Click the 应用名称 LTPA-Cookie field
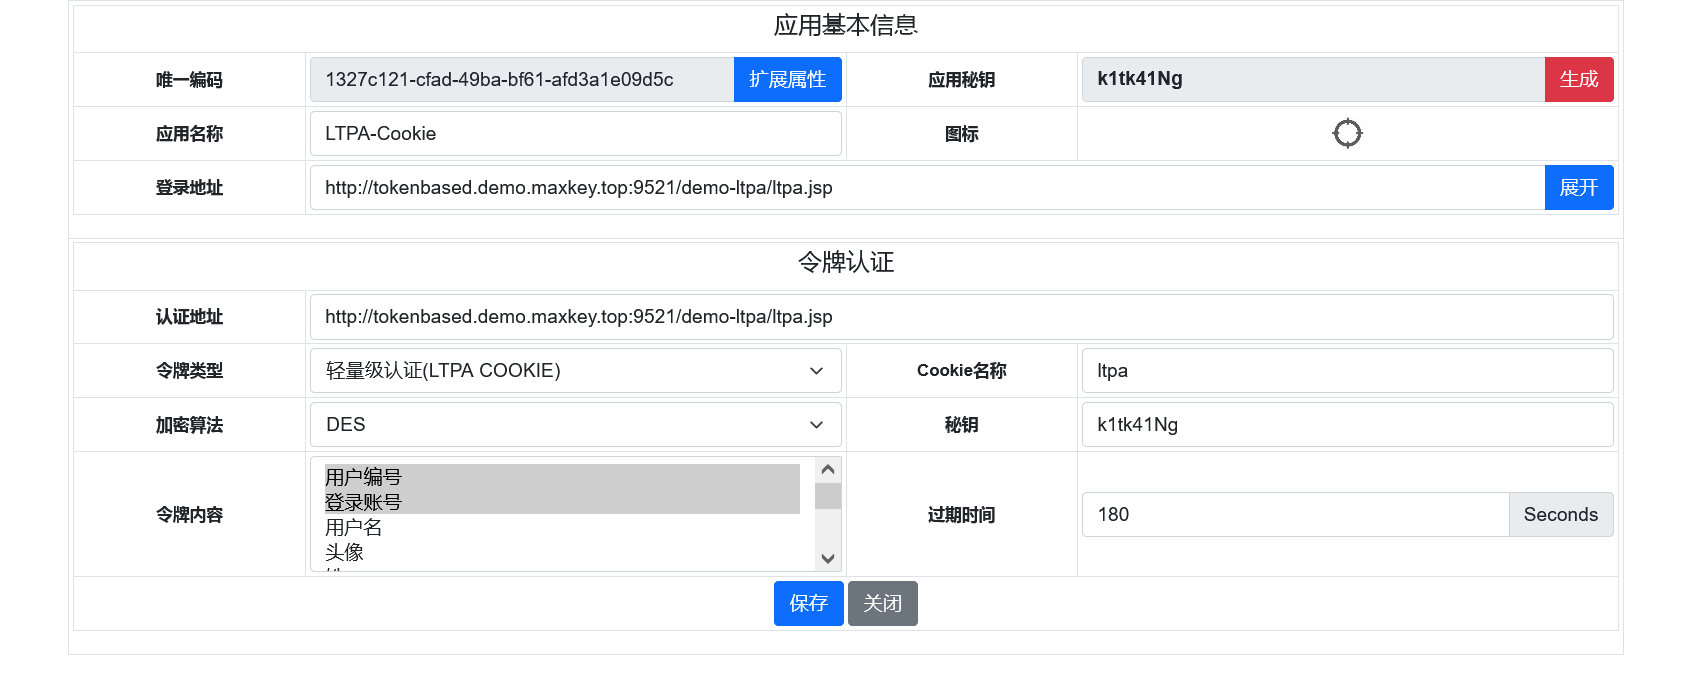 tap(575, 134)
